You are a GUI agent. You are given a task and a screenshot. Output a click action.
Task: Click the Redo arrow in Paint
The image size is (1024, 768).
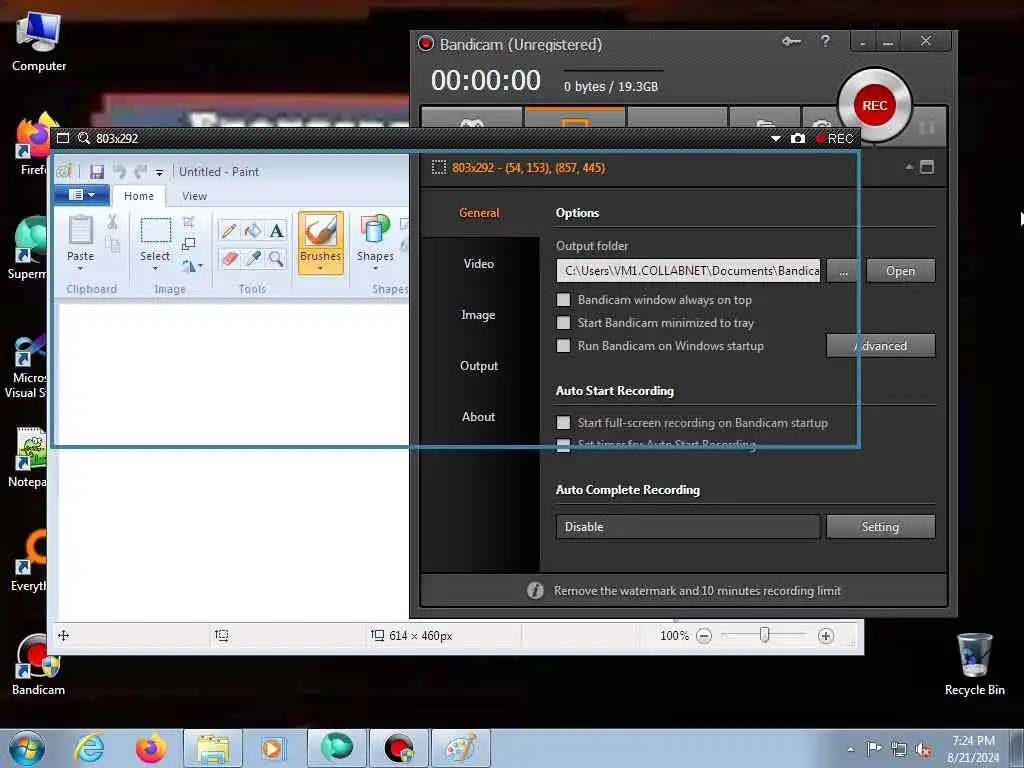[140, 172]
